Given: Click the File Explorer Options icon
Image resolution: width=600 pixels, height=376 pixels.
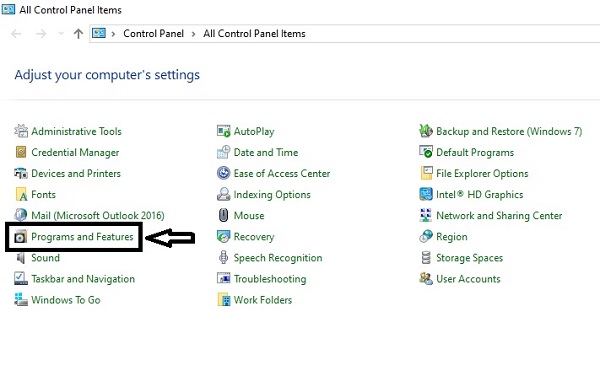Looking at the screenshot, I should point(426,173).
